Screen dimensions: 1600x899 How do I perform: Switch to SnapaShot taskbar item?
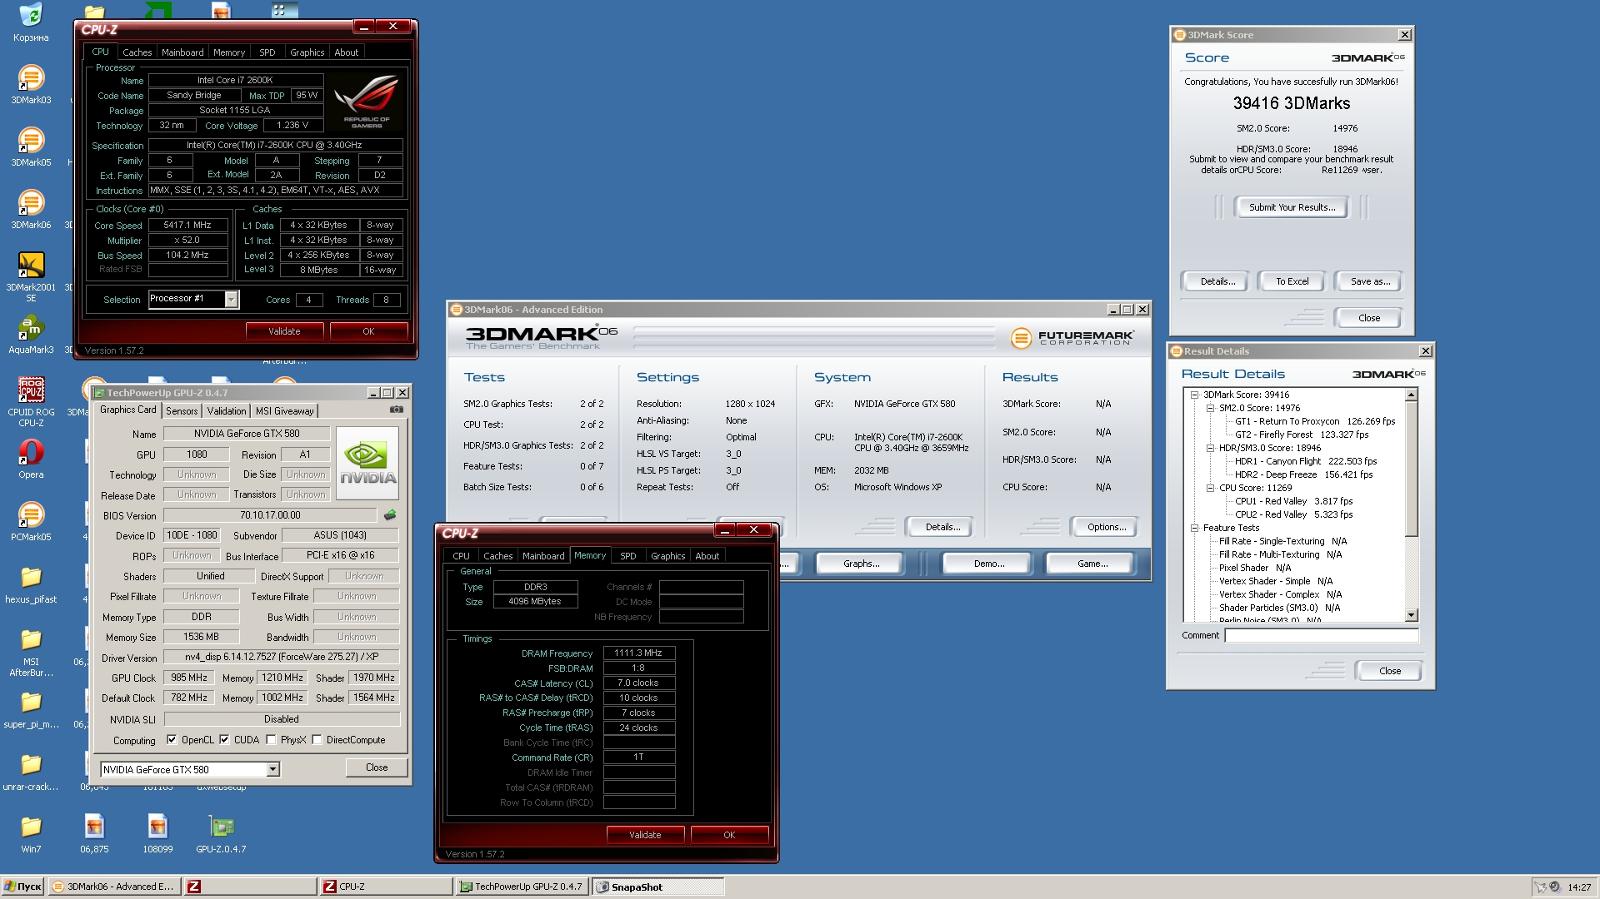pos(658,887)
